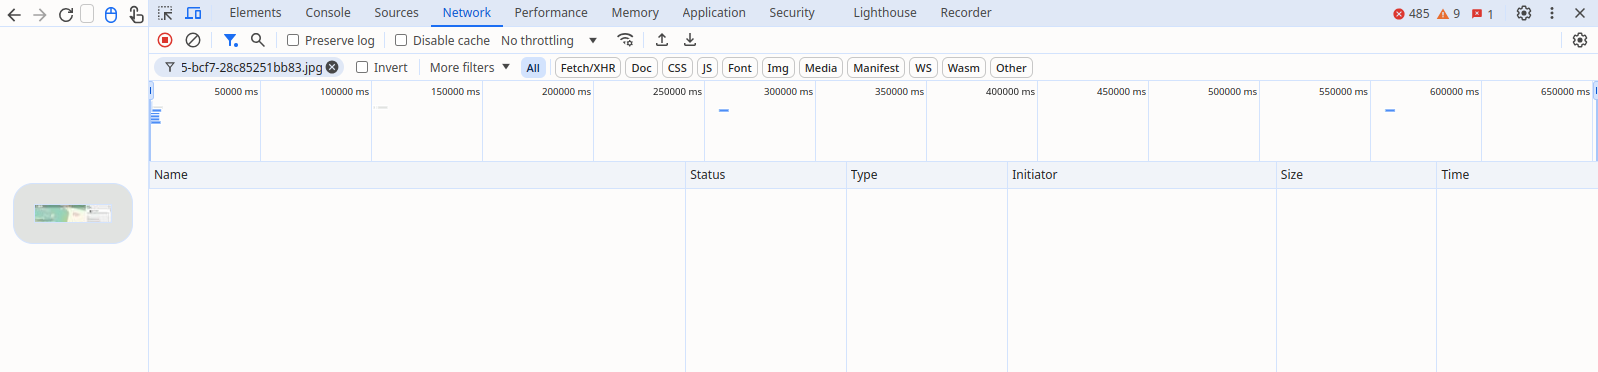Filter by WS requests

(x=923, y=68)
